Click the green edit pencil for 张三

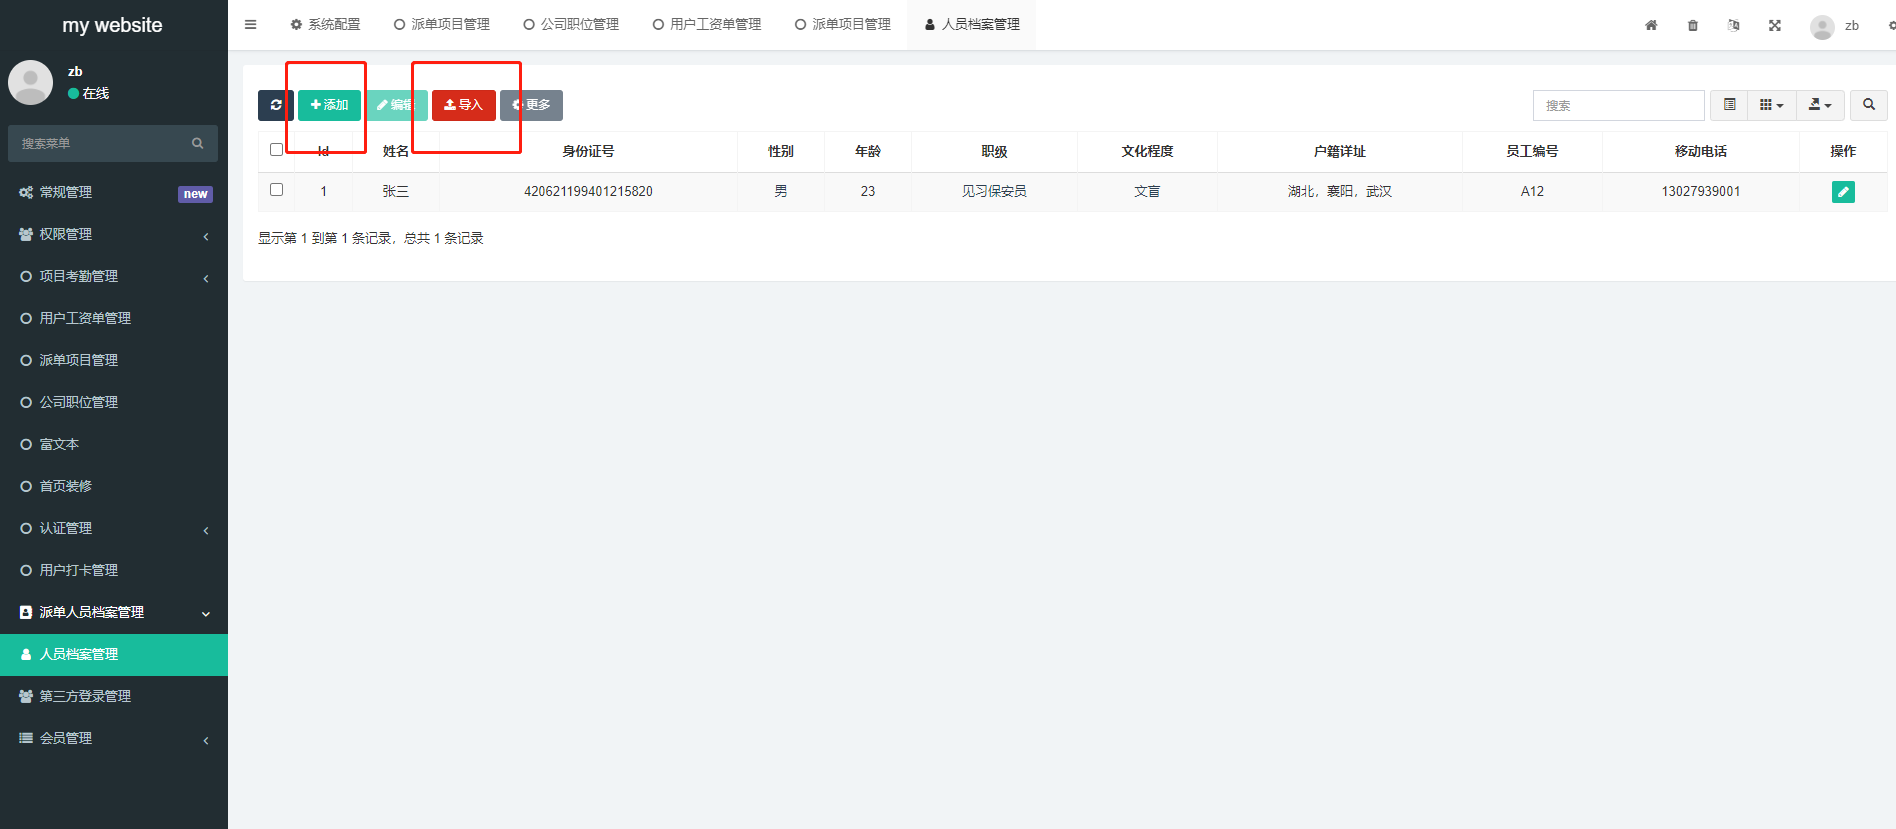tap(1843, 191)
